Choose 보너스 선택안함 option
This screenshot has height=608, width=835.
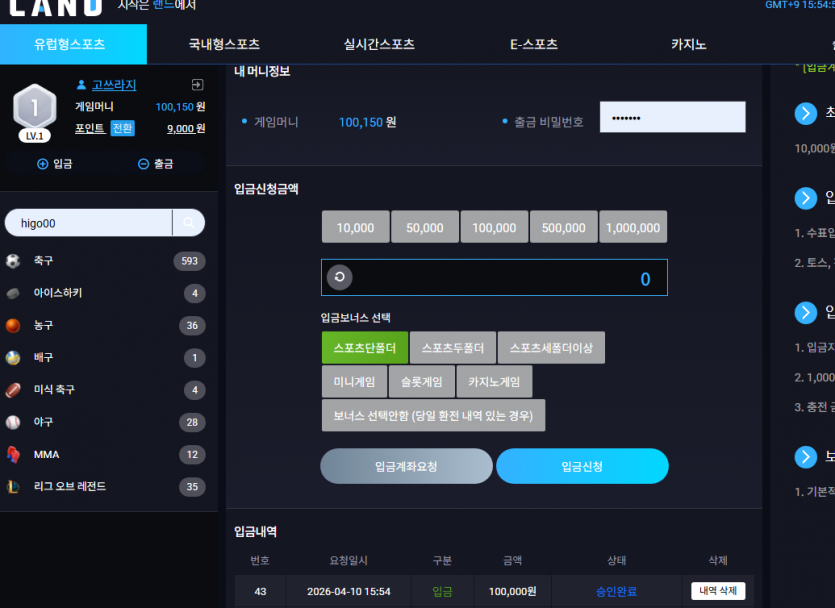[x=433, y=415]
